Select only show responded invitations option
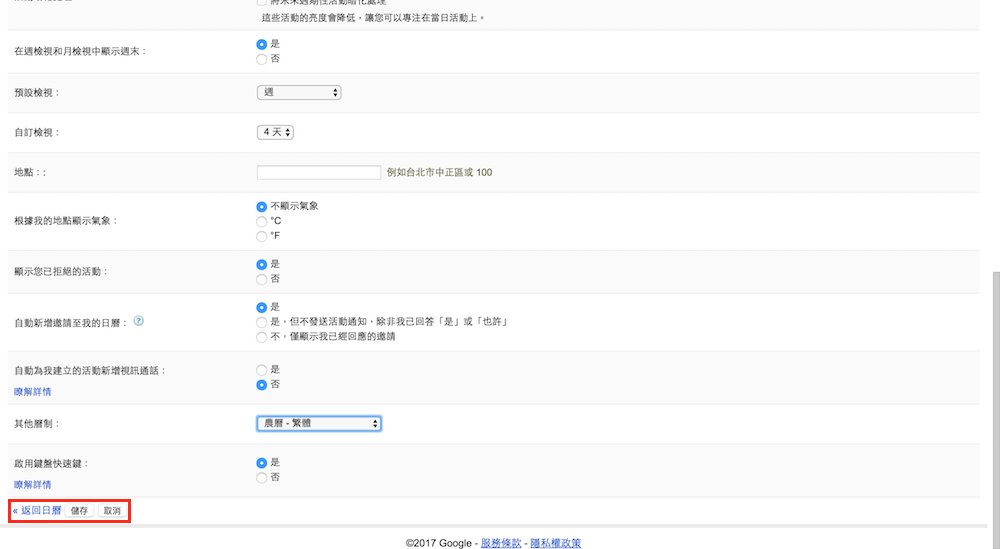The height and width of the screenshot is (549, 1000). click(x=262, y=337)
